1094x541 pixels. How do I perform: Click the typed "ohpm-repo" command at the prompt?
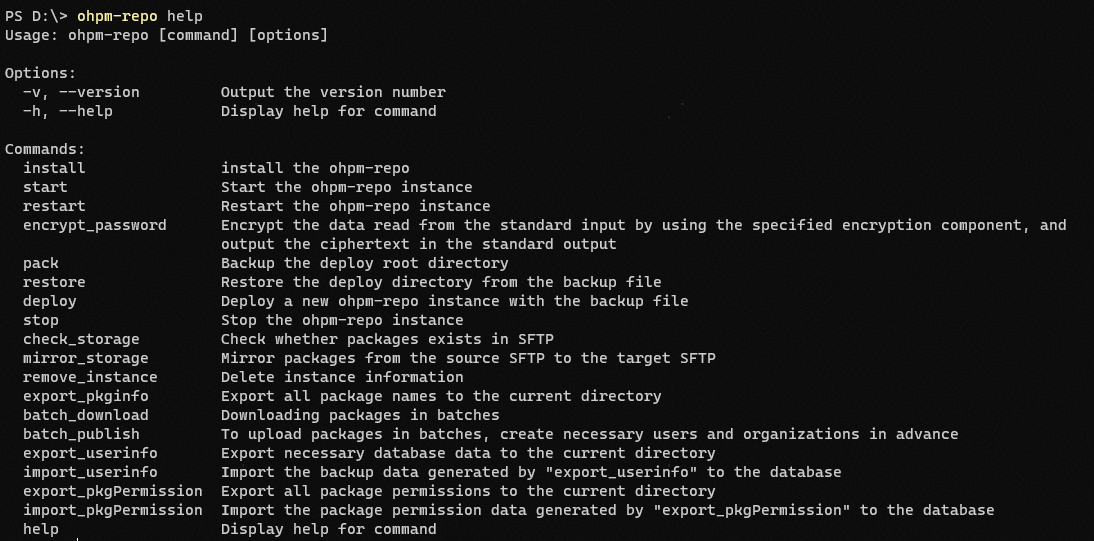117,16
